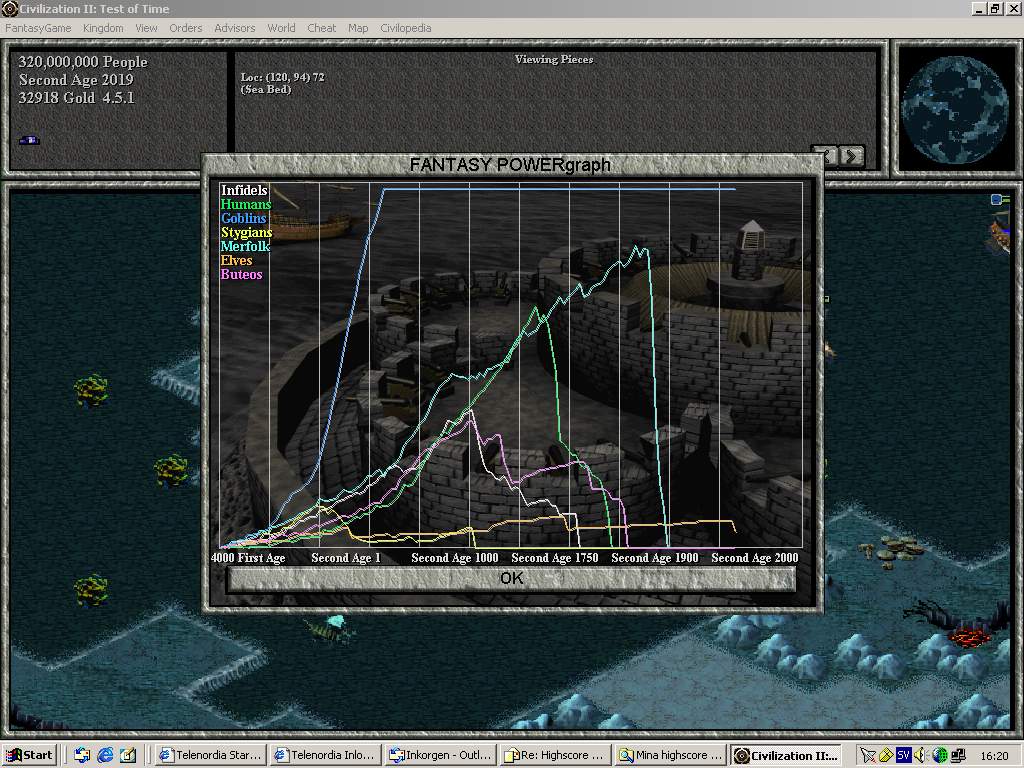Launch Internet Explorer from quick launch

105,756
